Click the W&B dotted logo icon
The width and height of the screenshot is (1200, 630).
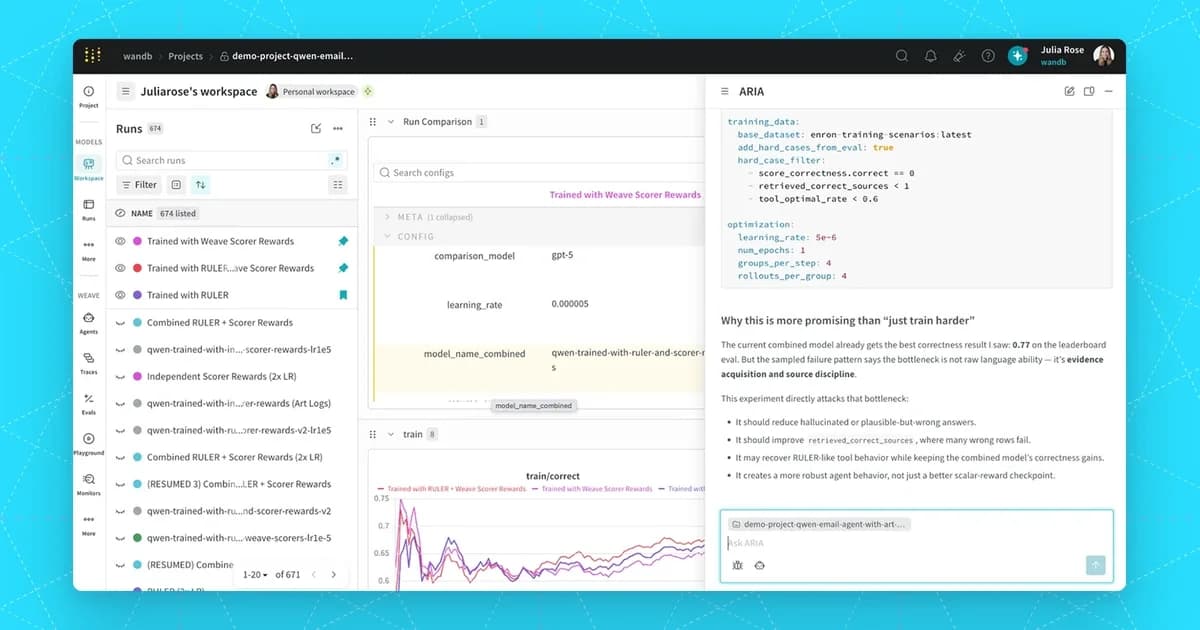point(92,56)
